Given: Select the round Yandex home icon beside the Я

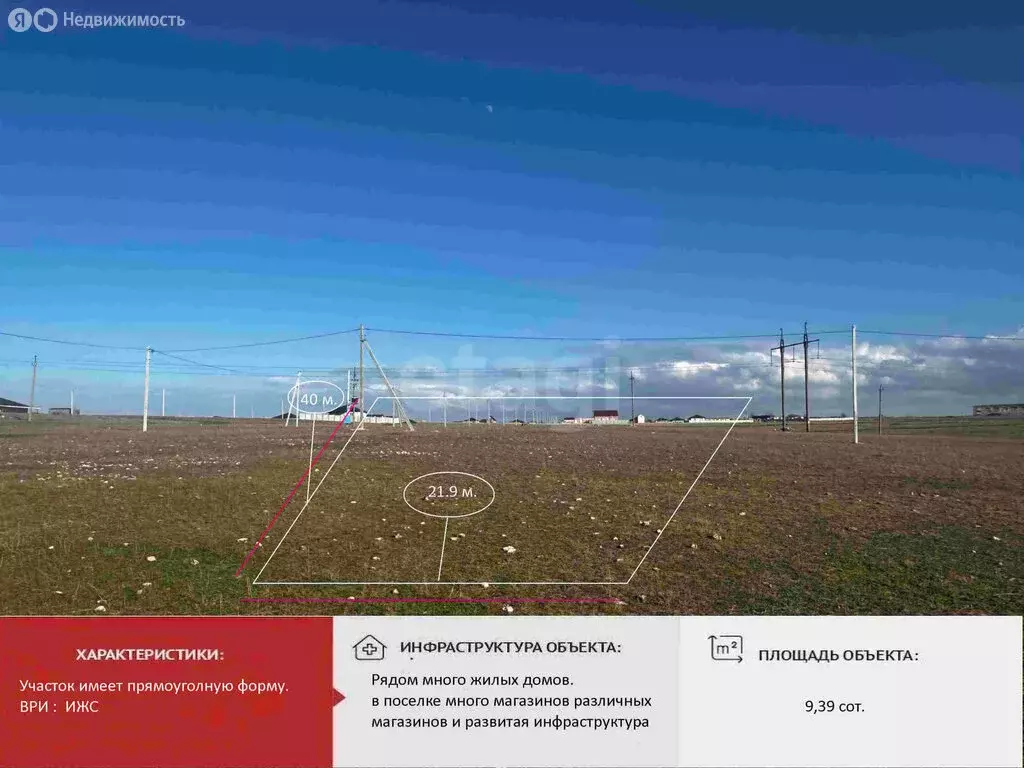Looking at the screenshot, I should [x=43, y=18].
